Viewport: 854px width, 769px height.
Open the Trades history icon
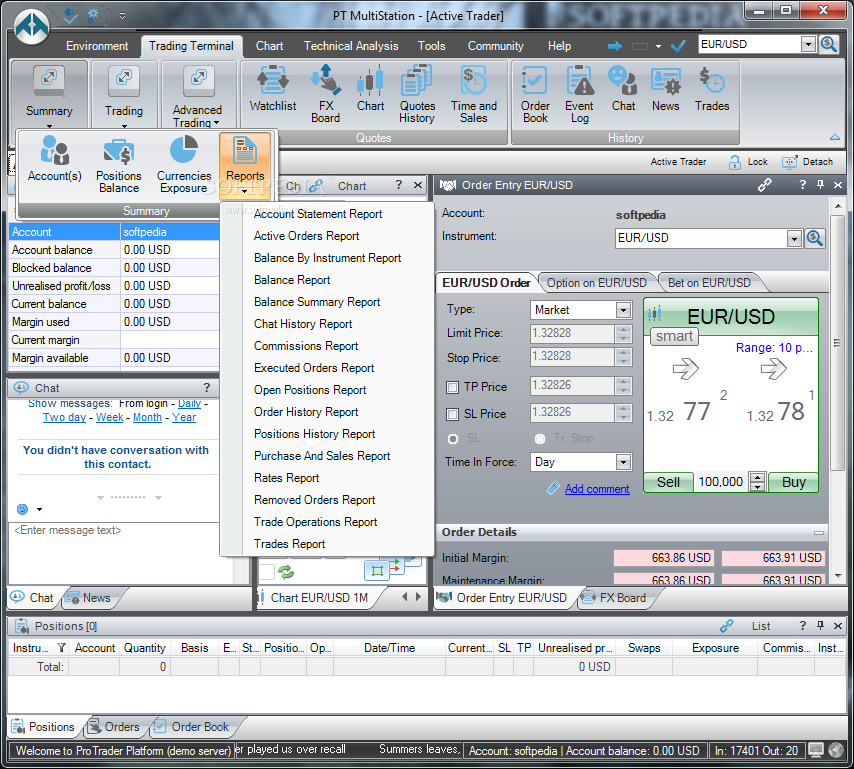tap(712, 88)
